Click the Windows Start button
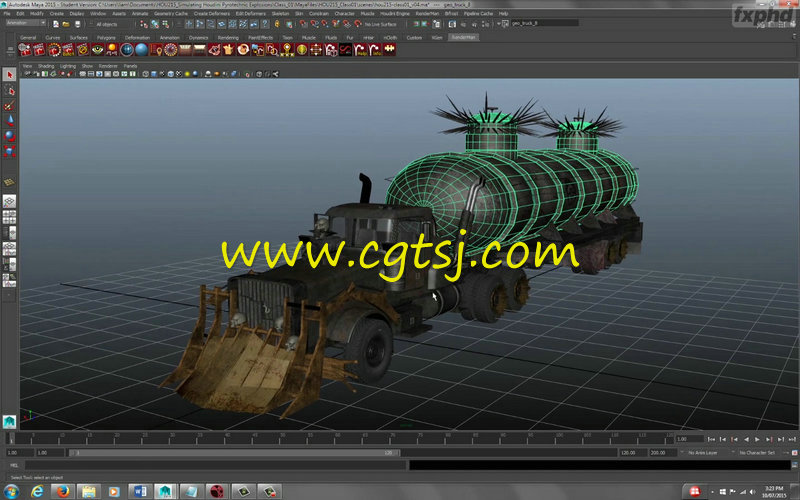The width and height of the screenshot is (800, 500). (11, 491)
